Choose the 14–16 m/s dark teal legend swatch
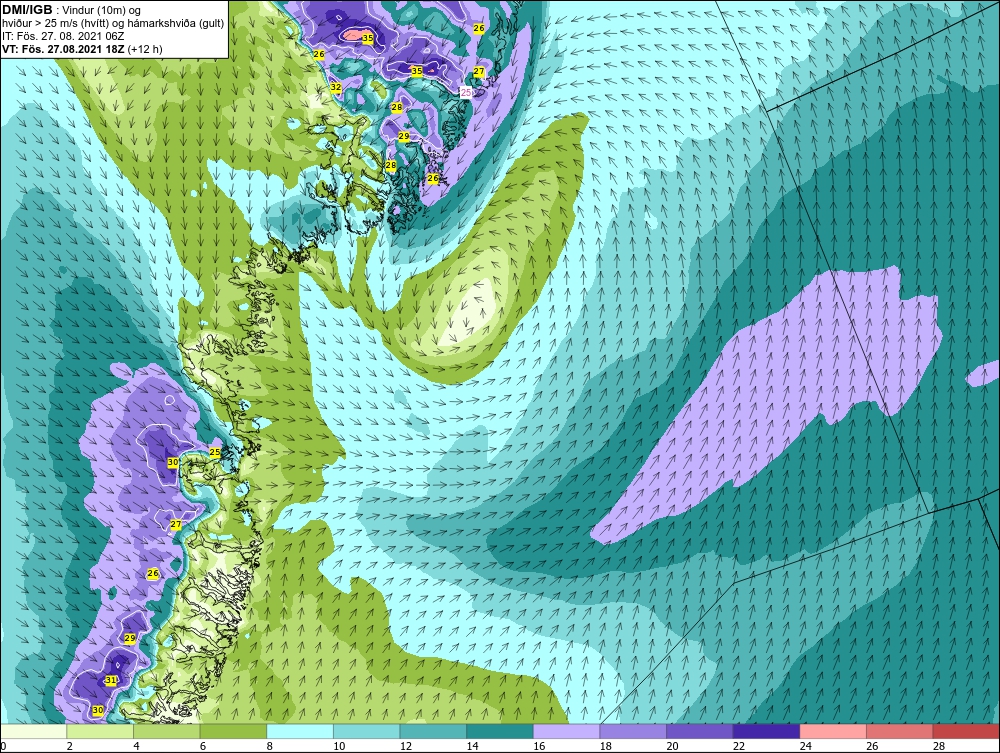Viewport: 1000px width, 753px height. coord(500,731)
